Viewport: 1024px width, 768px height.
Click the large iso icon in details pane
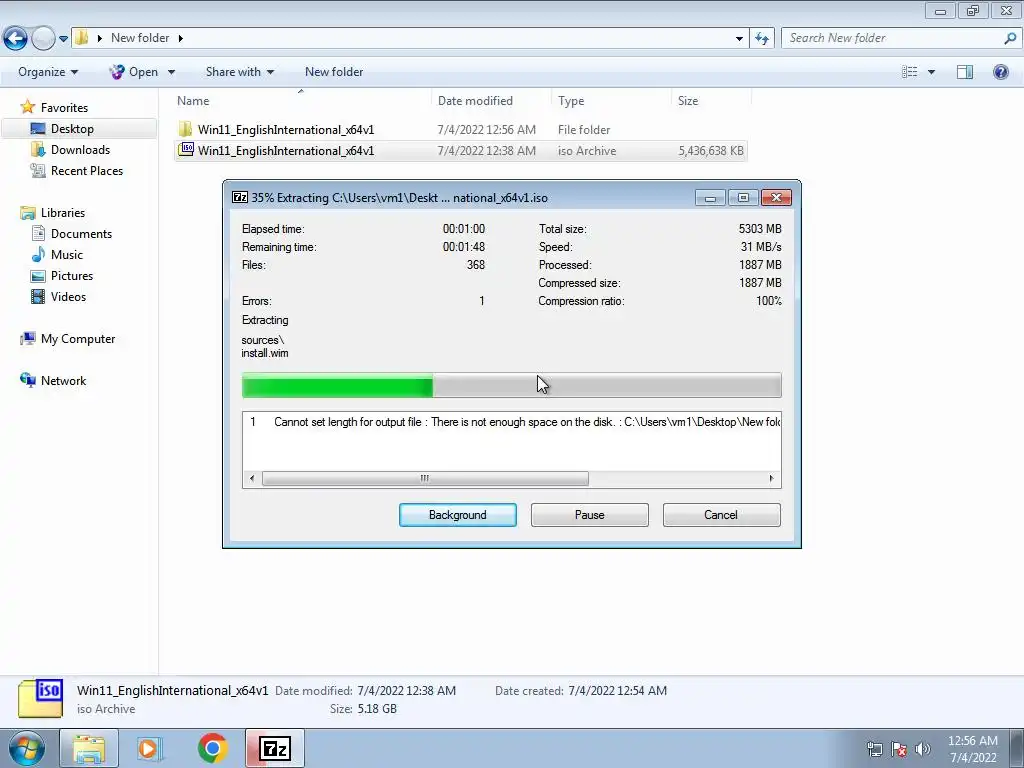tap(40, 699)
